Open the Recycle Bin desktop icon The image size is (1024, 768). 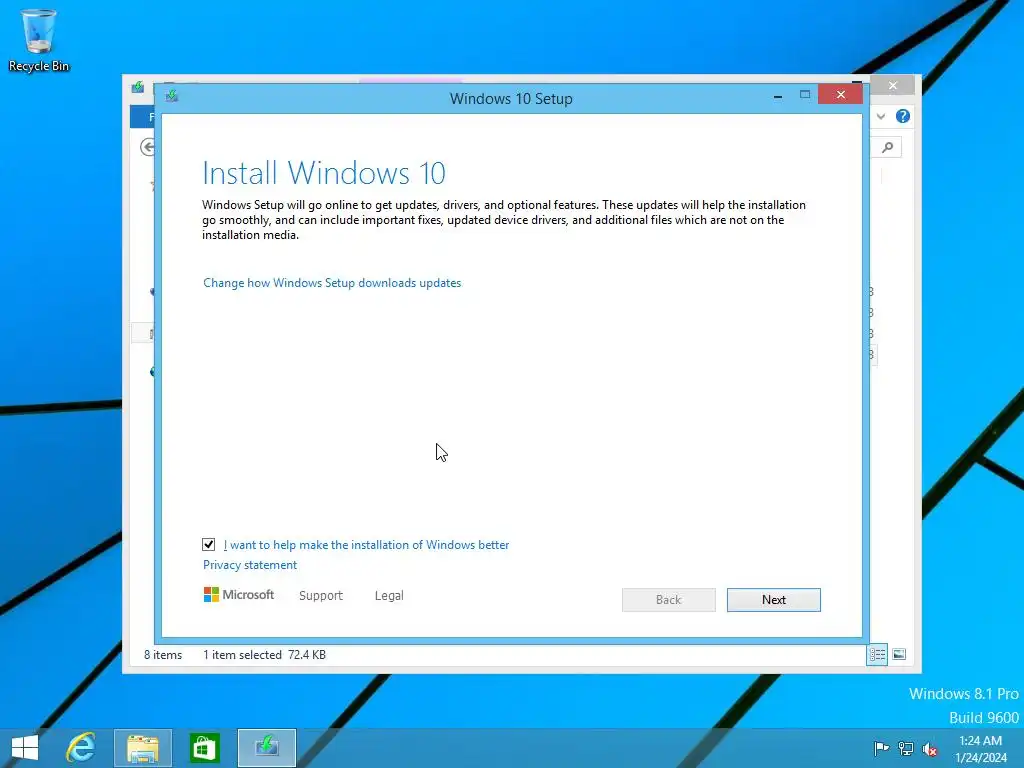(39, 40)
